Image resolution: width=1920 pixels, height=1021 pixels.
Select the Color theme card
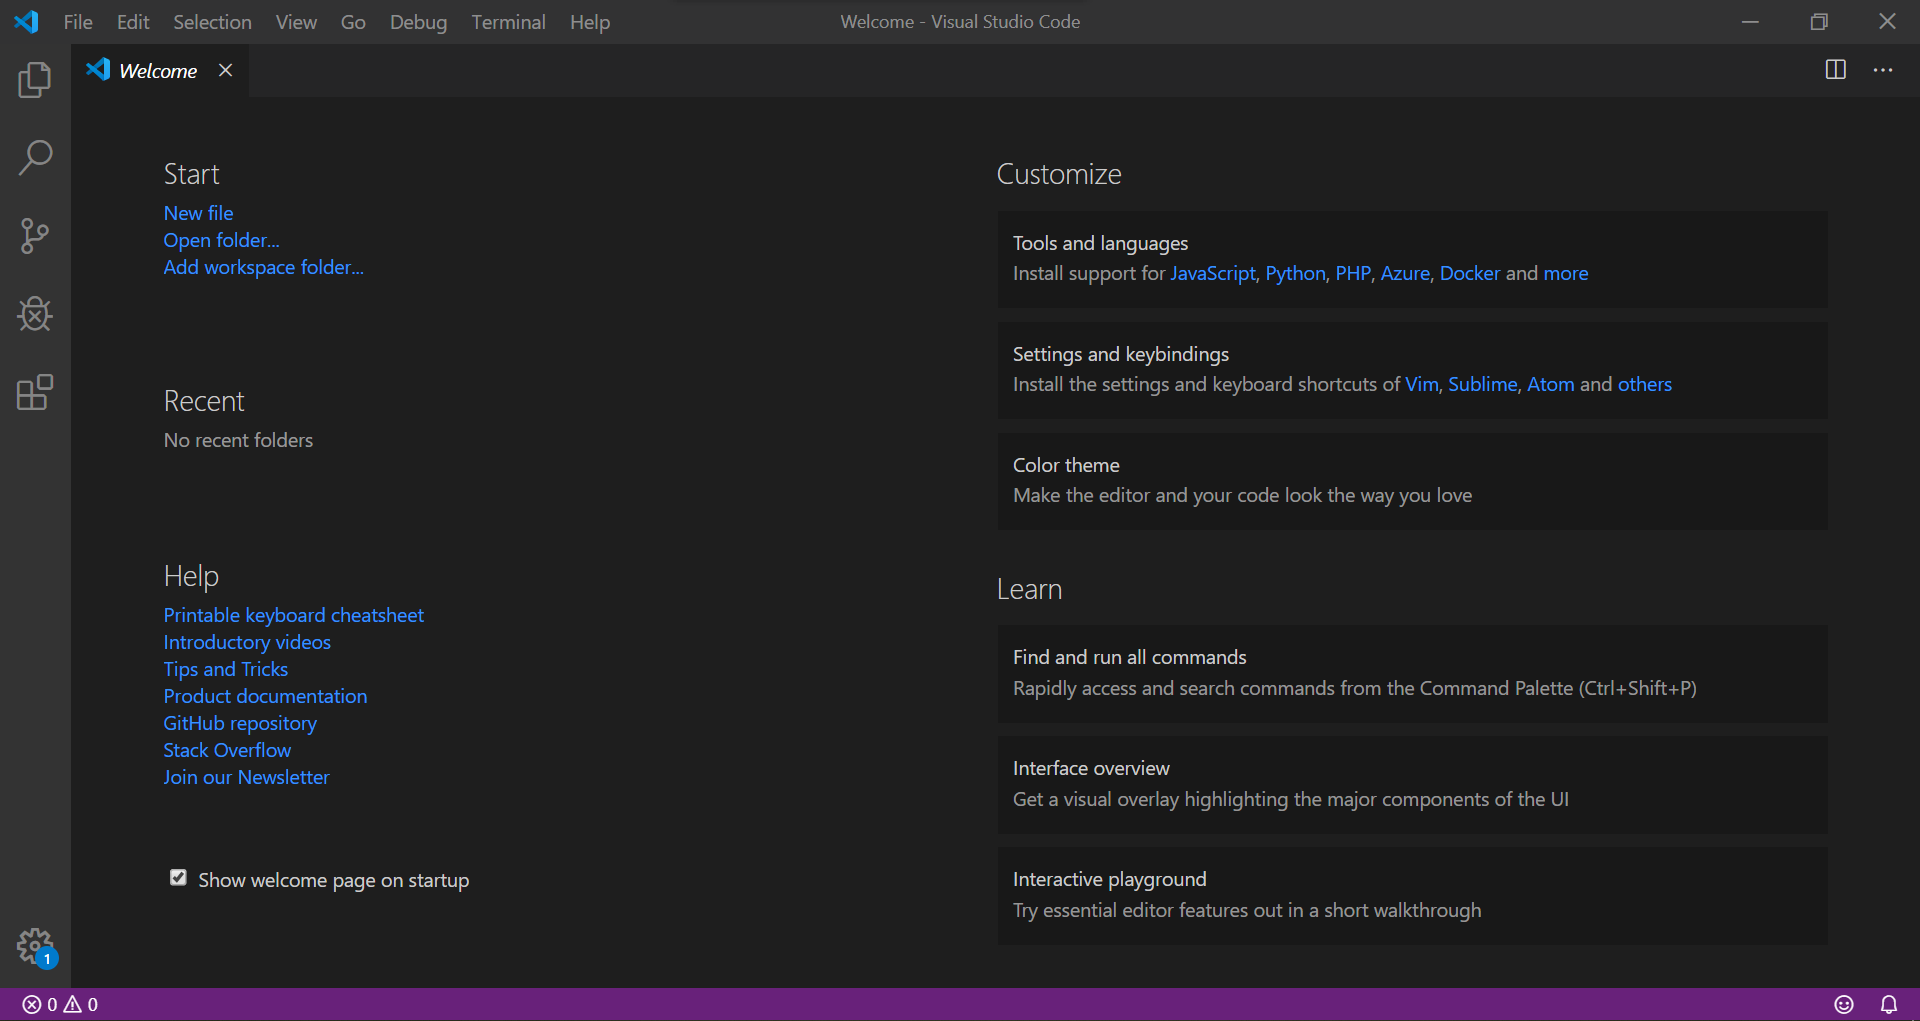tap(1411, 481)
